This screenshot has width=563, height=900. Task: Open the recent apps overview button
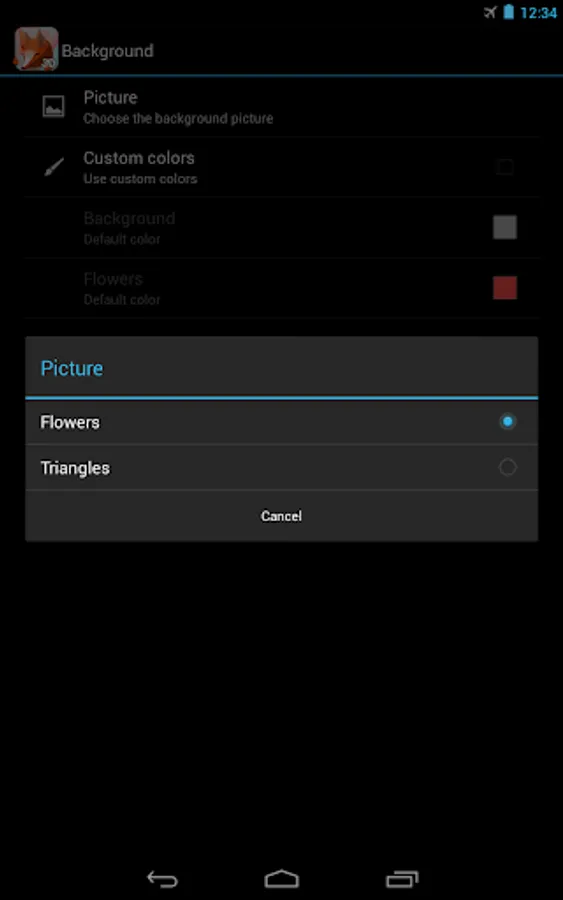click(x=402, y=879)
